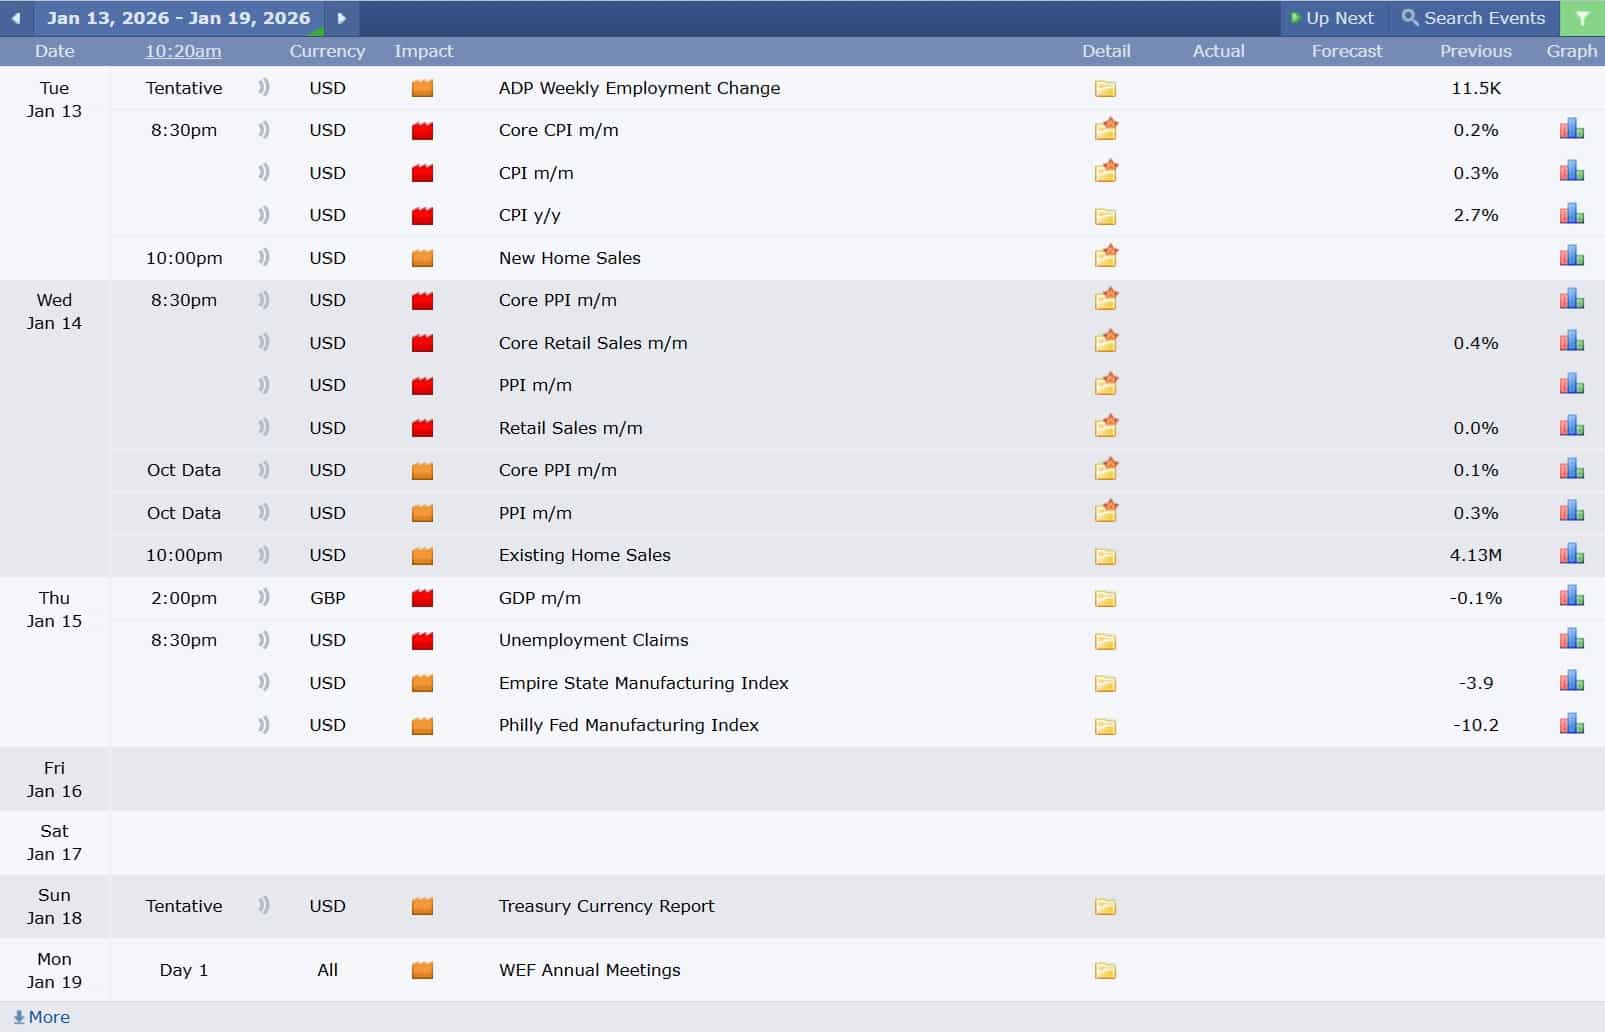The height and width of the screenshot is (1032, 1605).
Task: Go to the previous week using the left arrow
Action: pyautogui.click(x=14, y=17)
